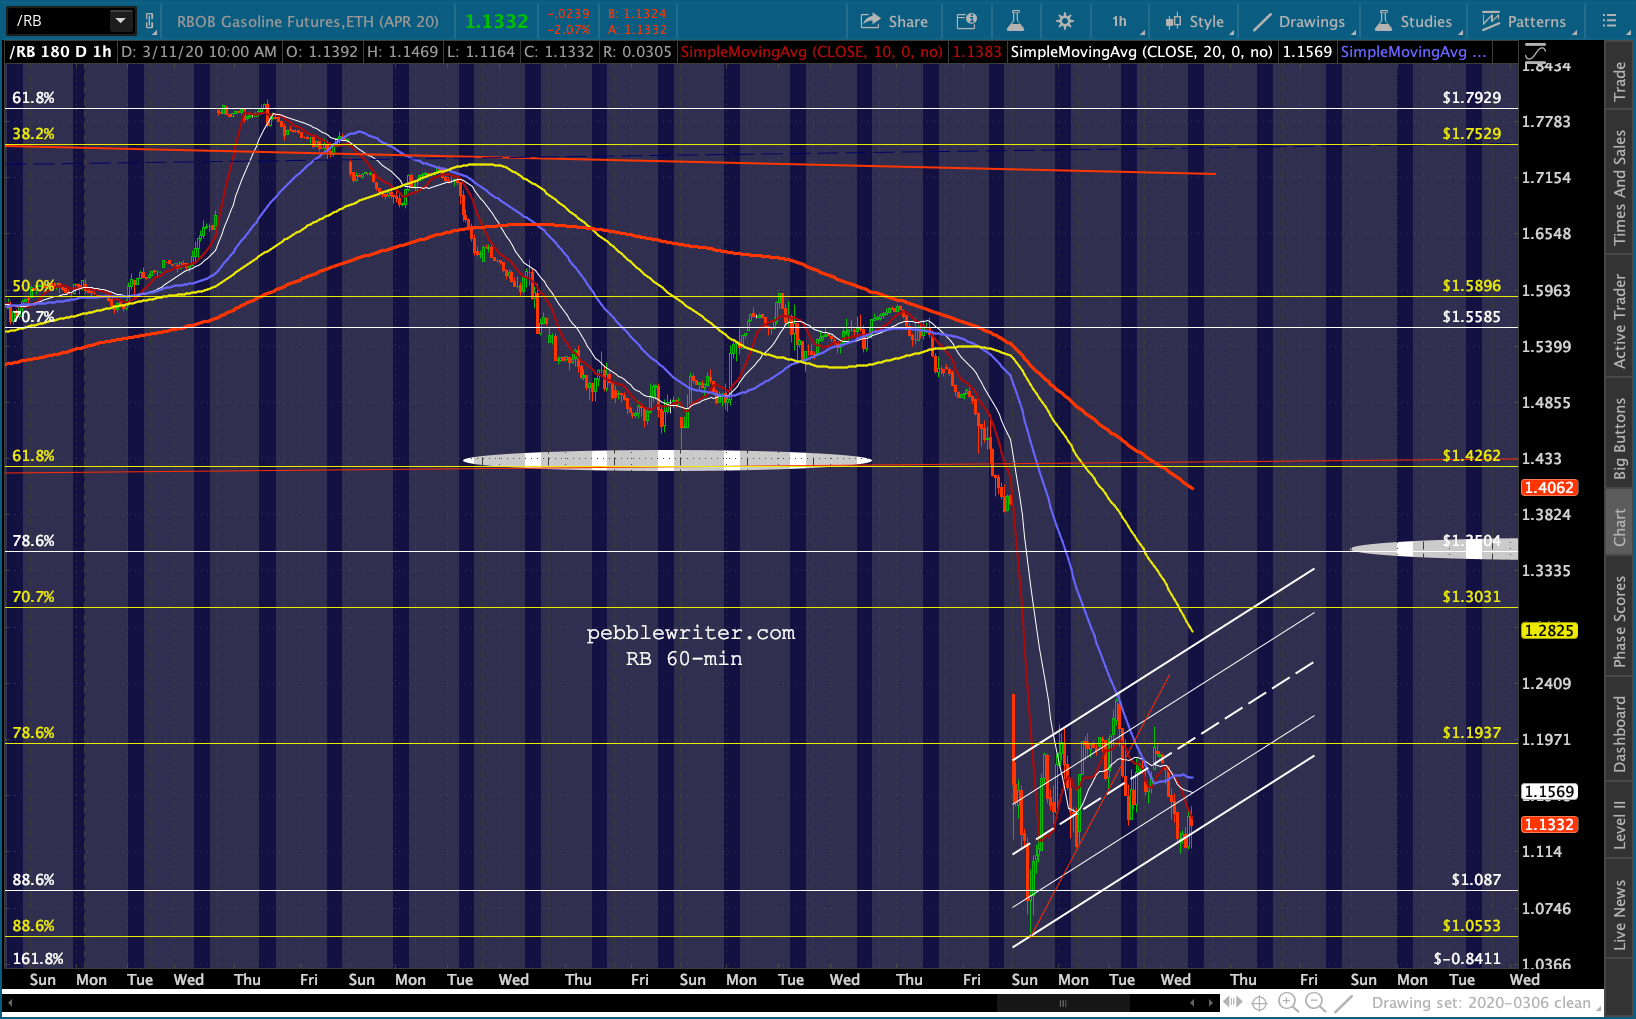
Task: Click the green last price 1.1332
Action: point(497,21)
